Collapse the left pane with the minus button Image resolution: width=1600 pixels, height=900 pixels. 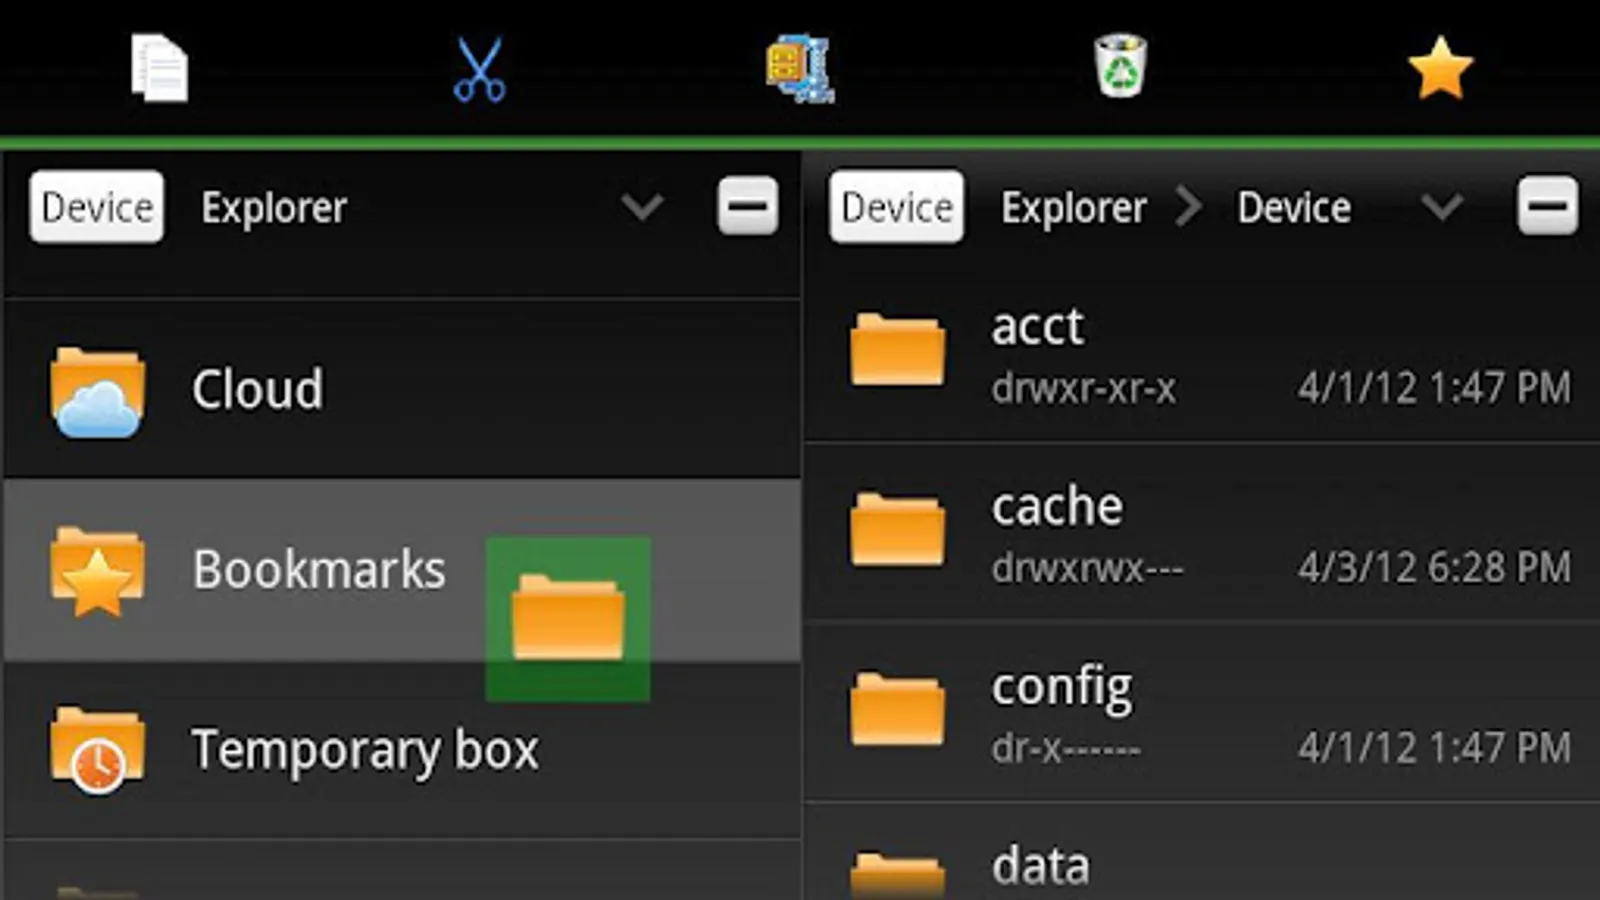tap(747, 207)
